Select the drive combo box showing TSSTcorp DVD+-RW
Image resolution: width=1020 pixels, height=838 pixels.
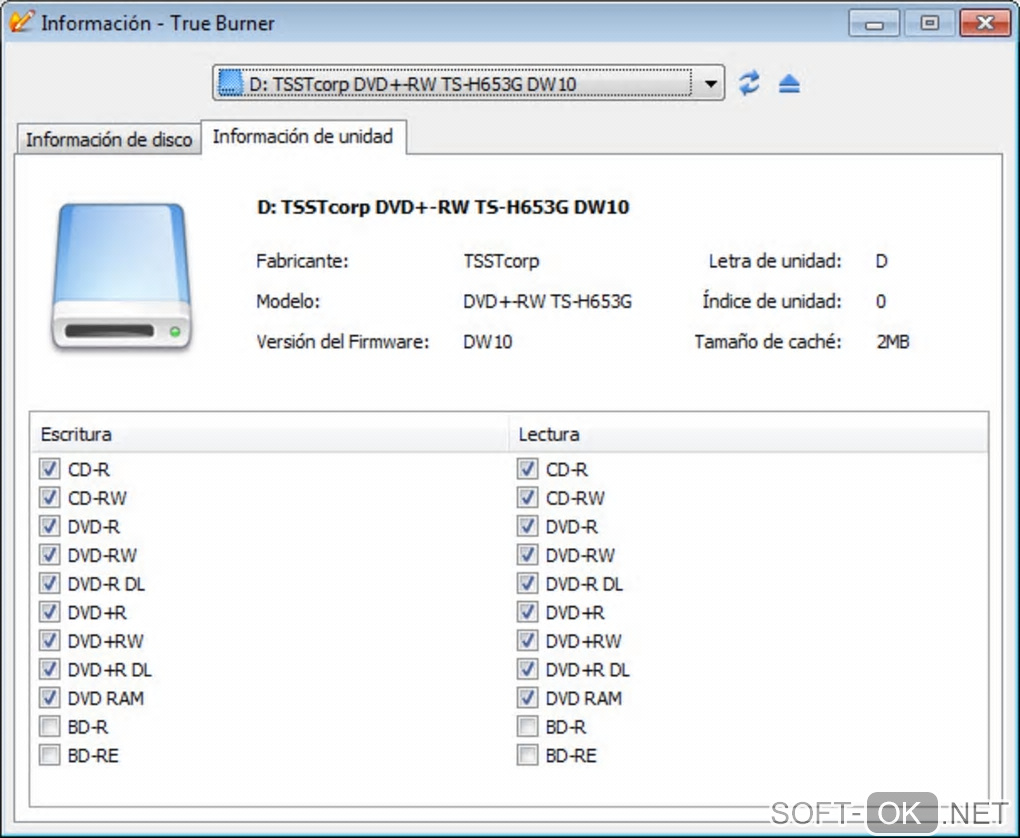(468, 83)
